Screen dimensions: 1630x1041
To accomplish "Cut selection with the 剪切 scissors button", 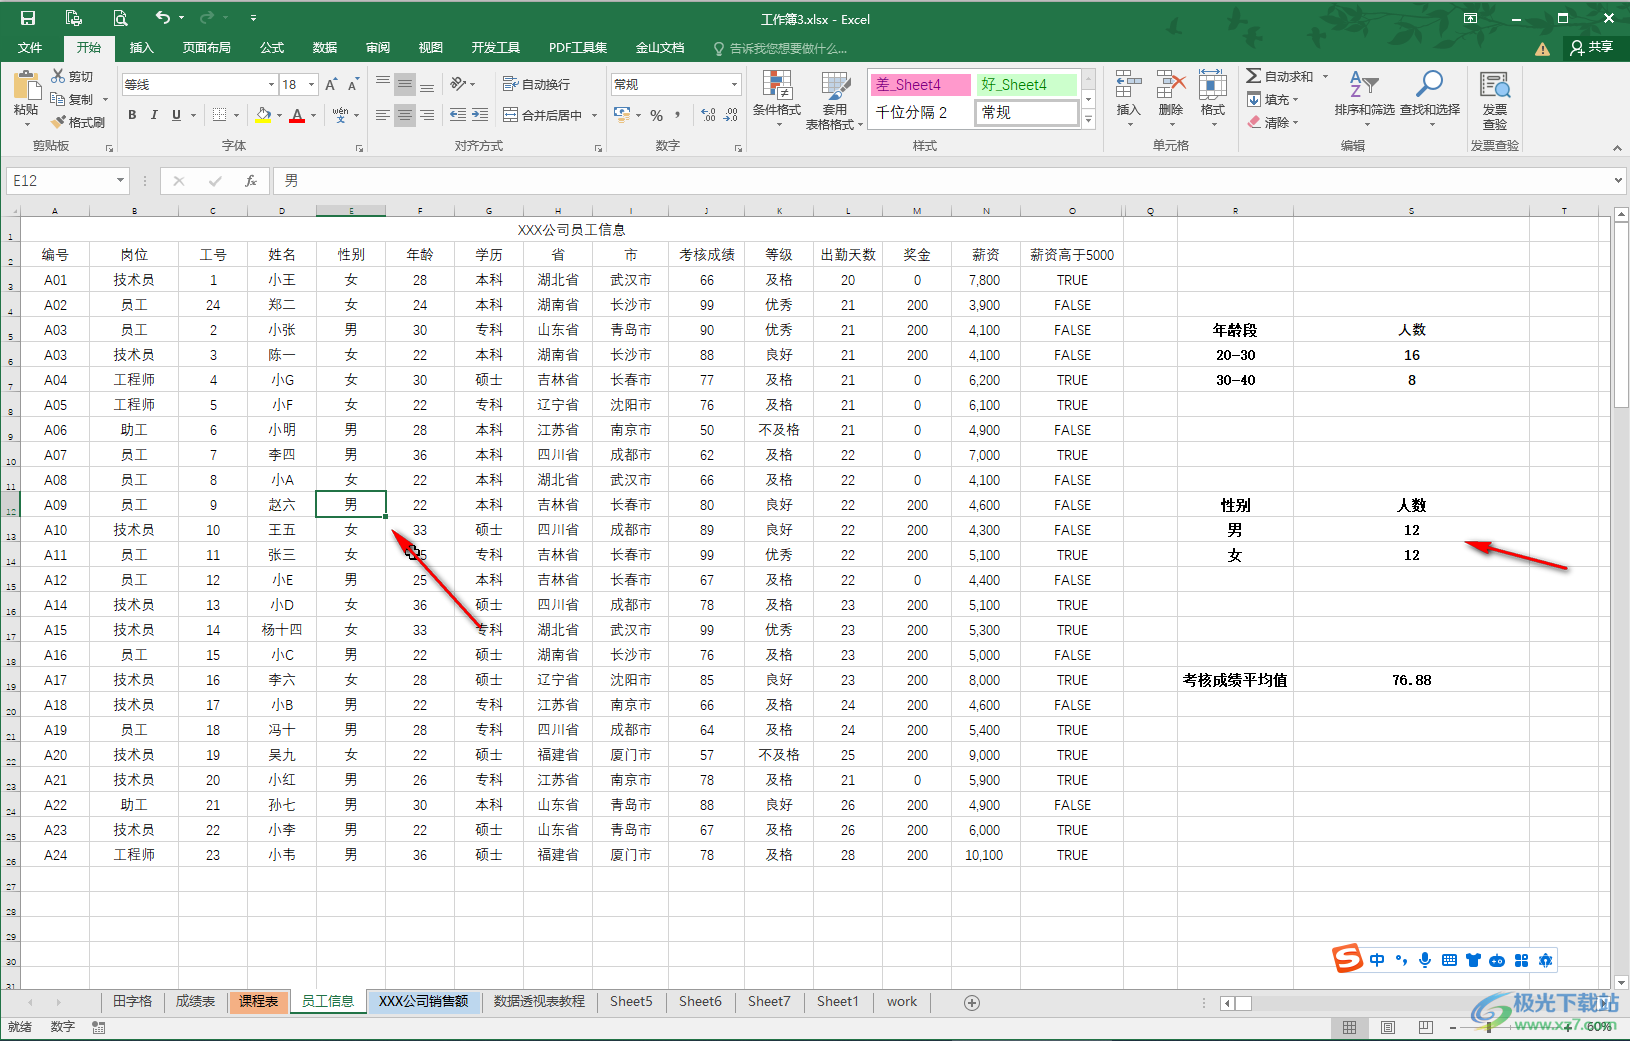I will point(72,76).
